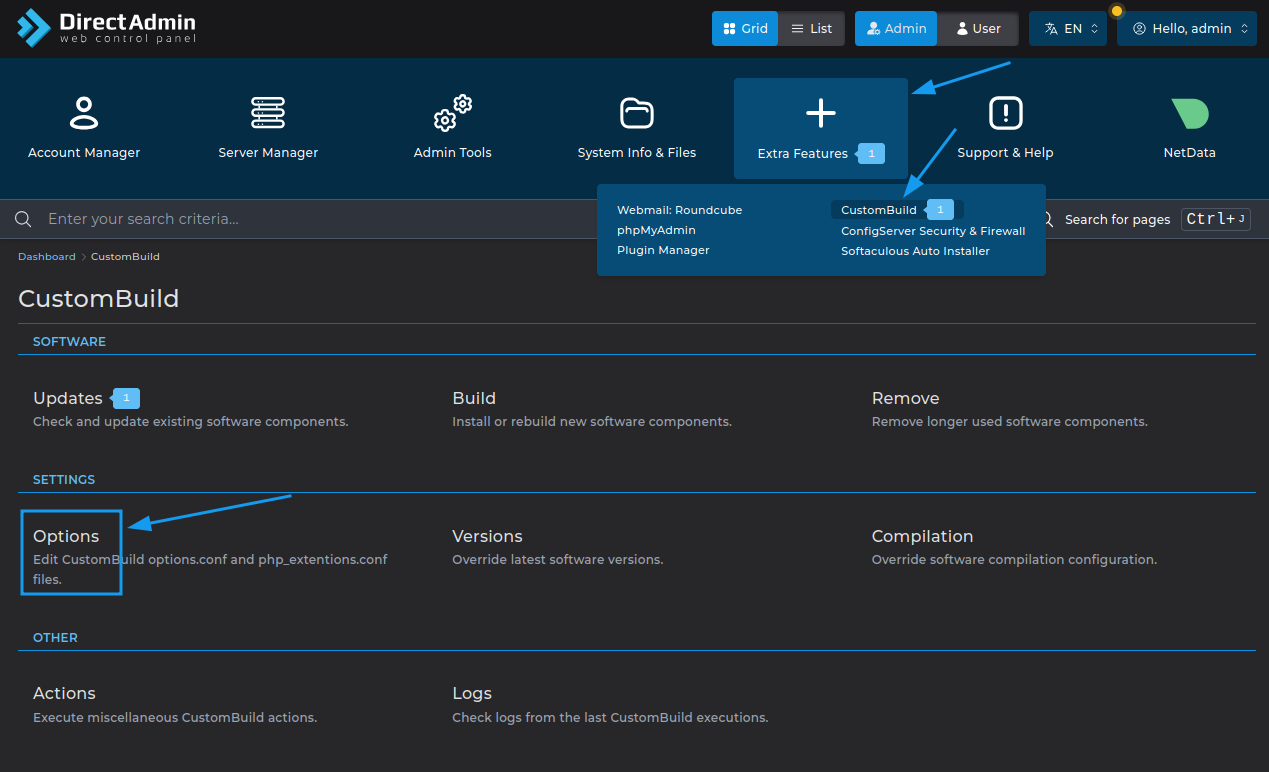Switch to Grid layout view
This screenshot has width=1269, height=772.
pyautogui.click(x=745, y=29)
